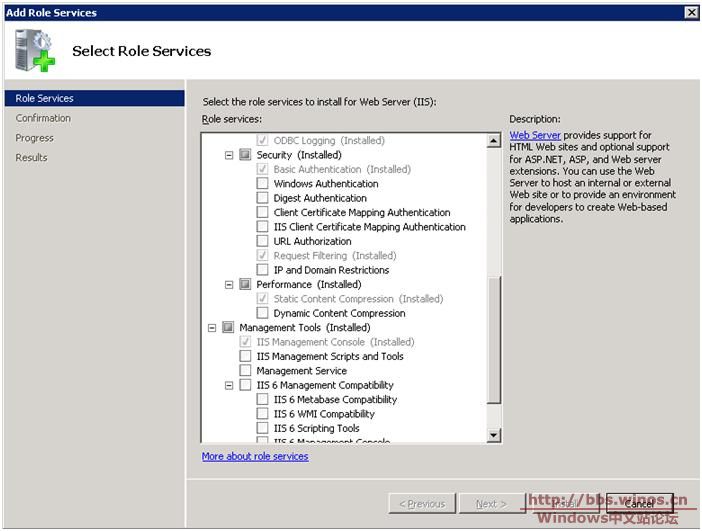The width and height of the screenshot is (702, 531).
Task: Click the Security (Installed) tri-state checkbox
Action: coord(245,155)
